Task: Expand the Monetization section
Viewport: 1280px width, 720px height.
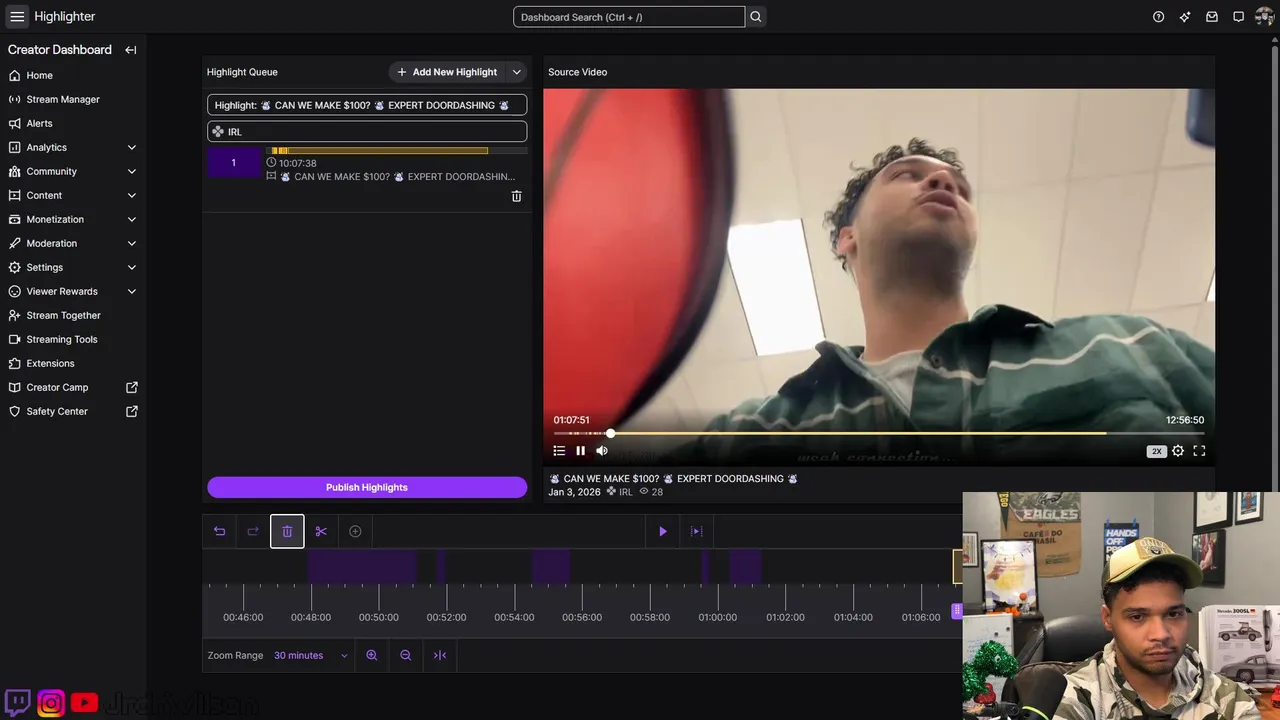Action: [x=132, y=219]
